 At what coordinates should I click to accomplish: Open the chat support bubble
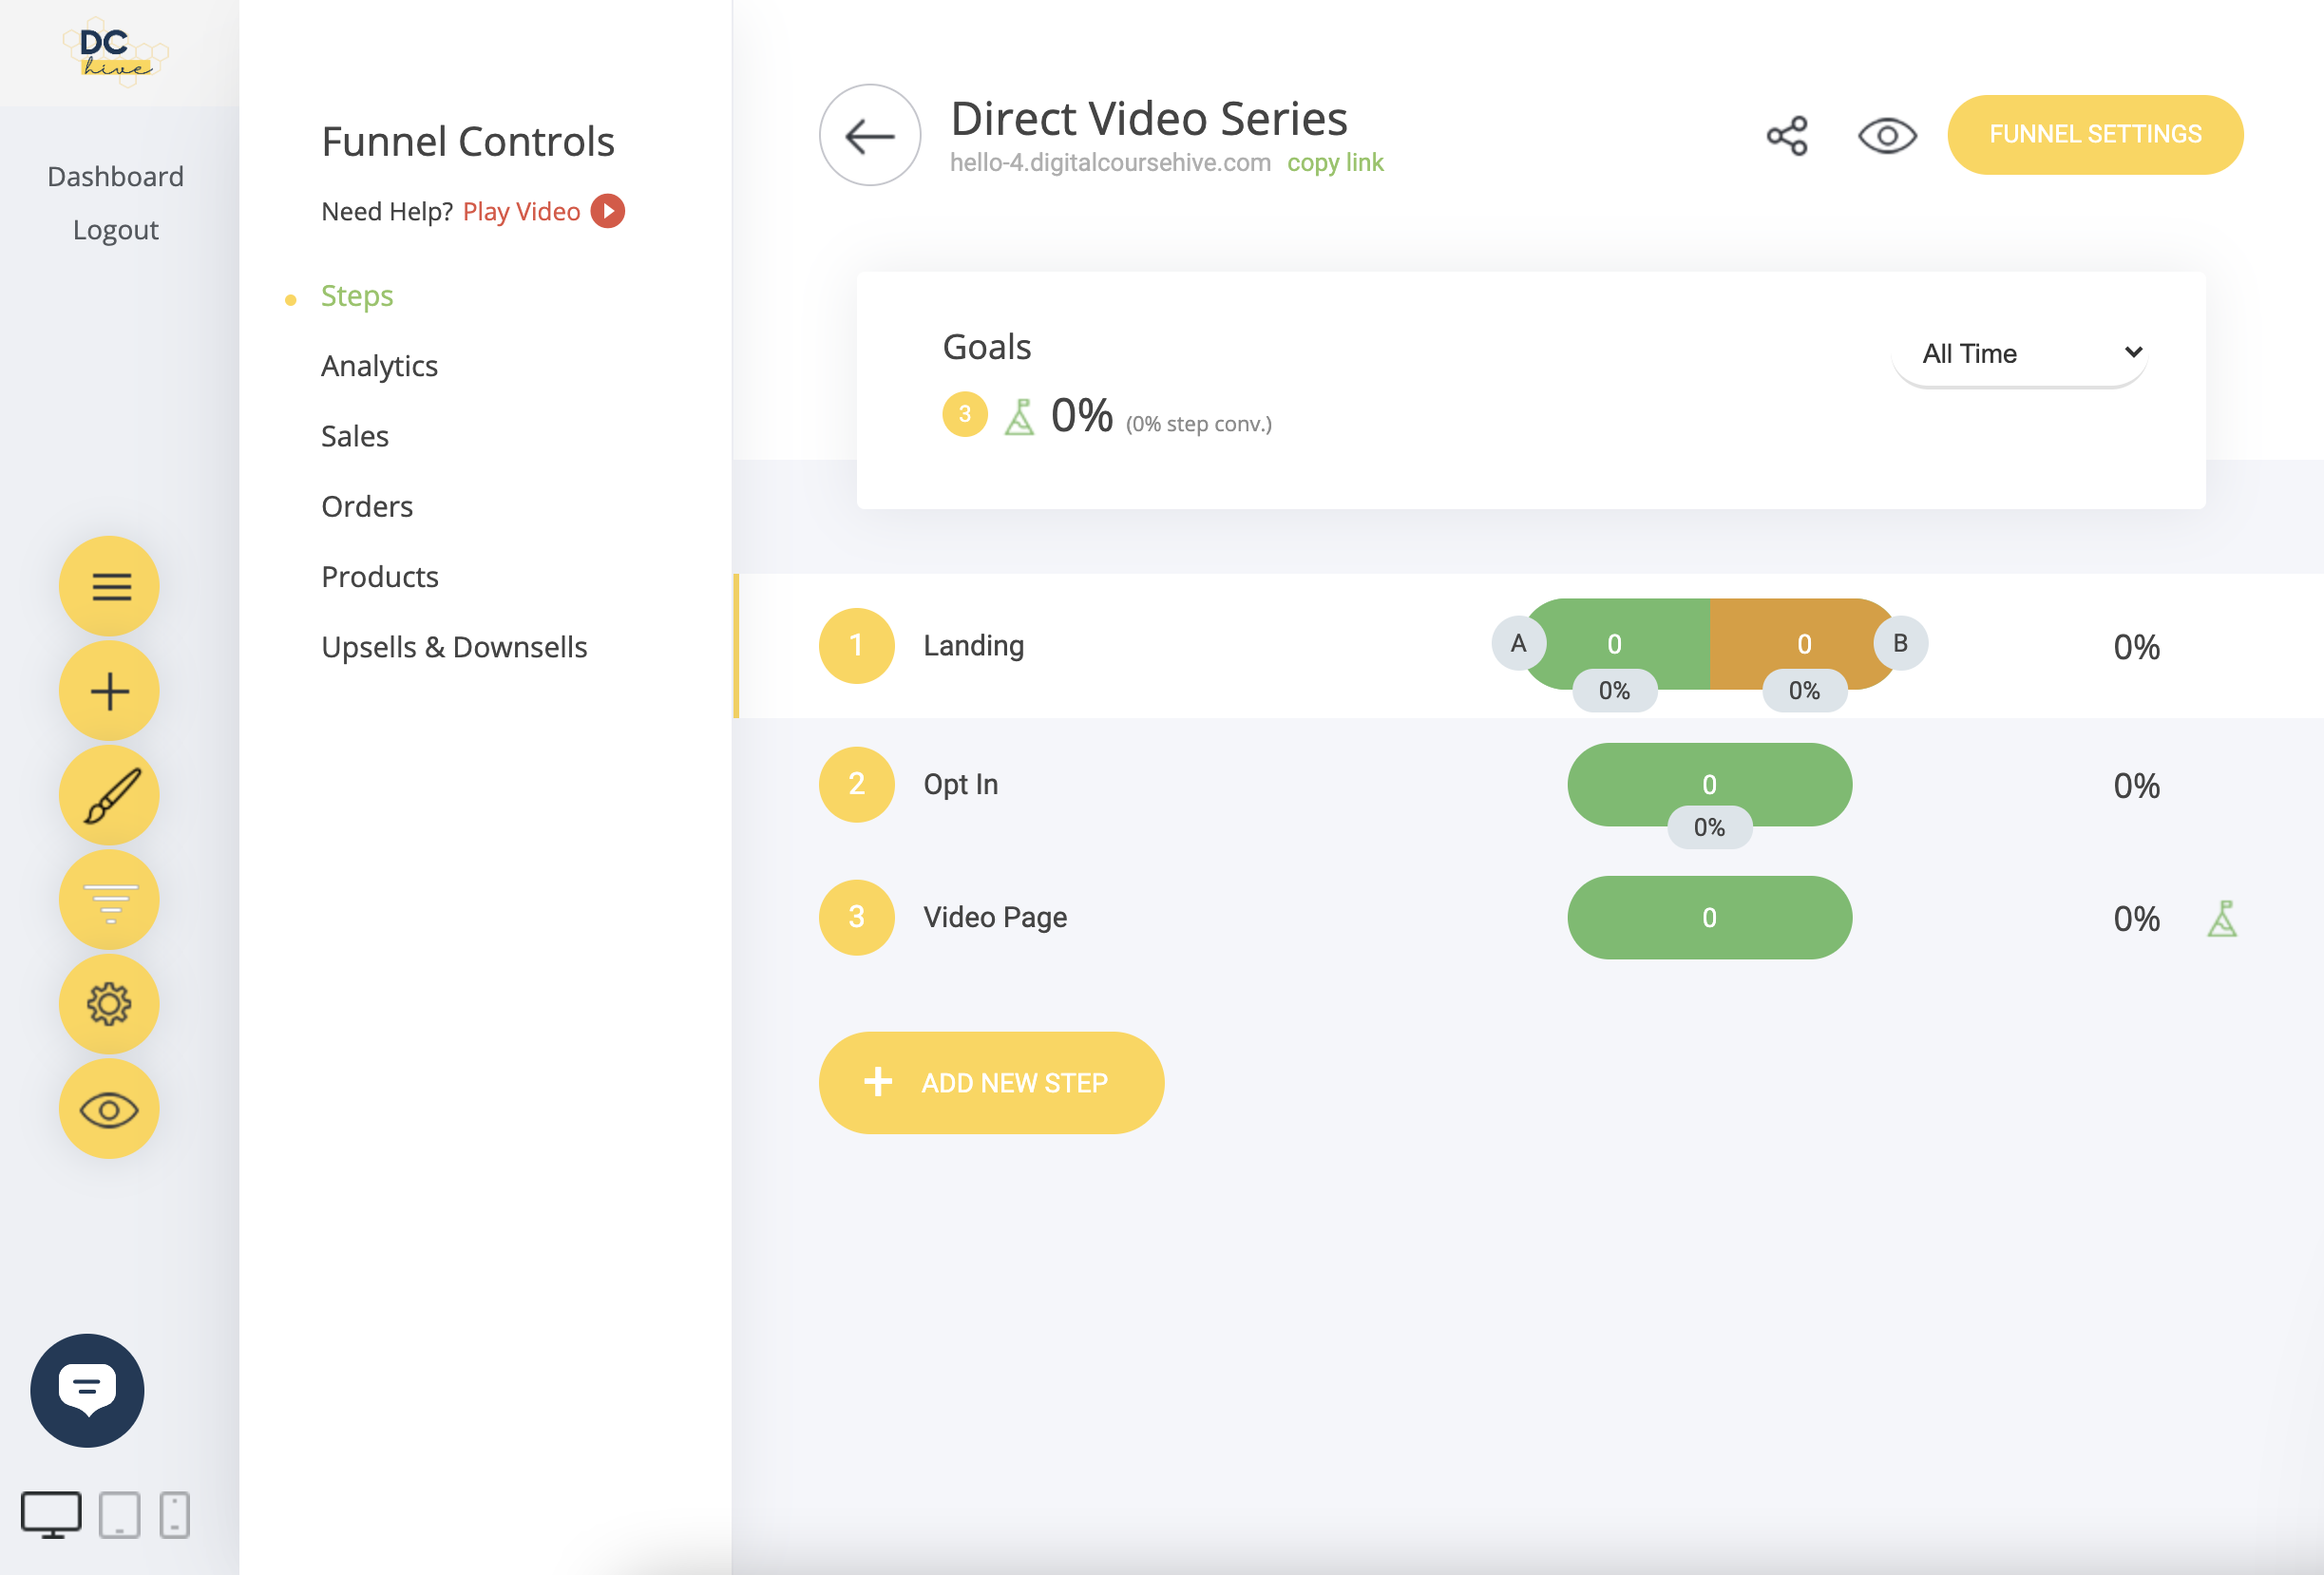click(87, 1389)
